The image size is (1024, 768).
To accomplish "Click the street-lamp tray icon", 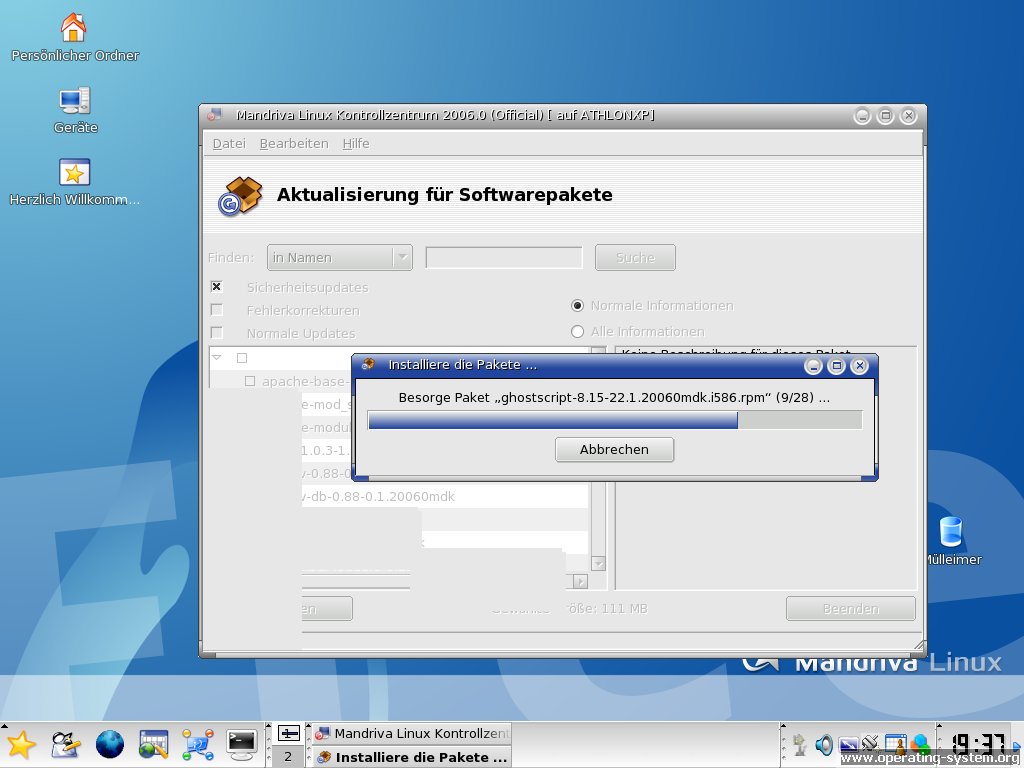I will coord(800,744).
